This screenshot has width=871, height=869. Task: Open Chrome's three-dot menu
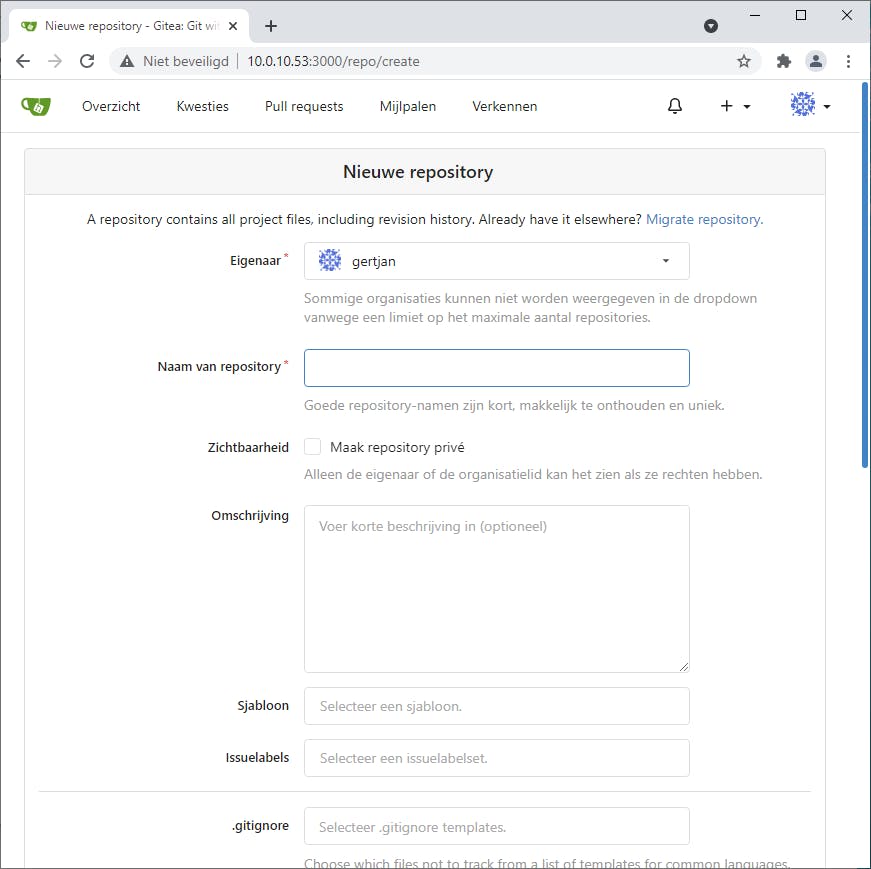[849, 61]
